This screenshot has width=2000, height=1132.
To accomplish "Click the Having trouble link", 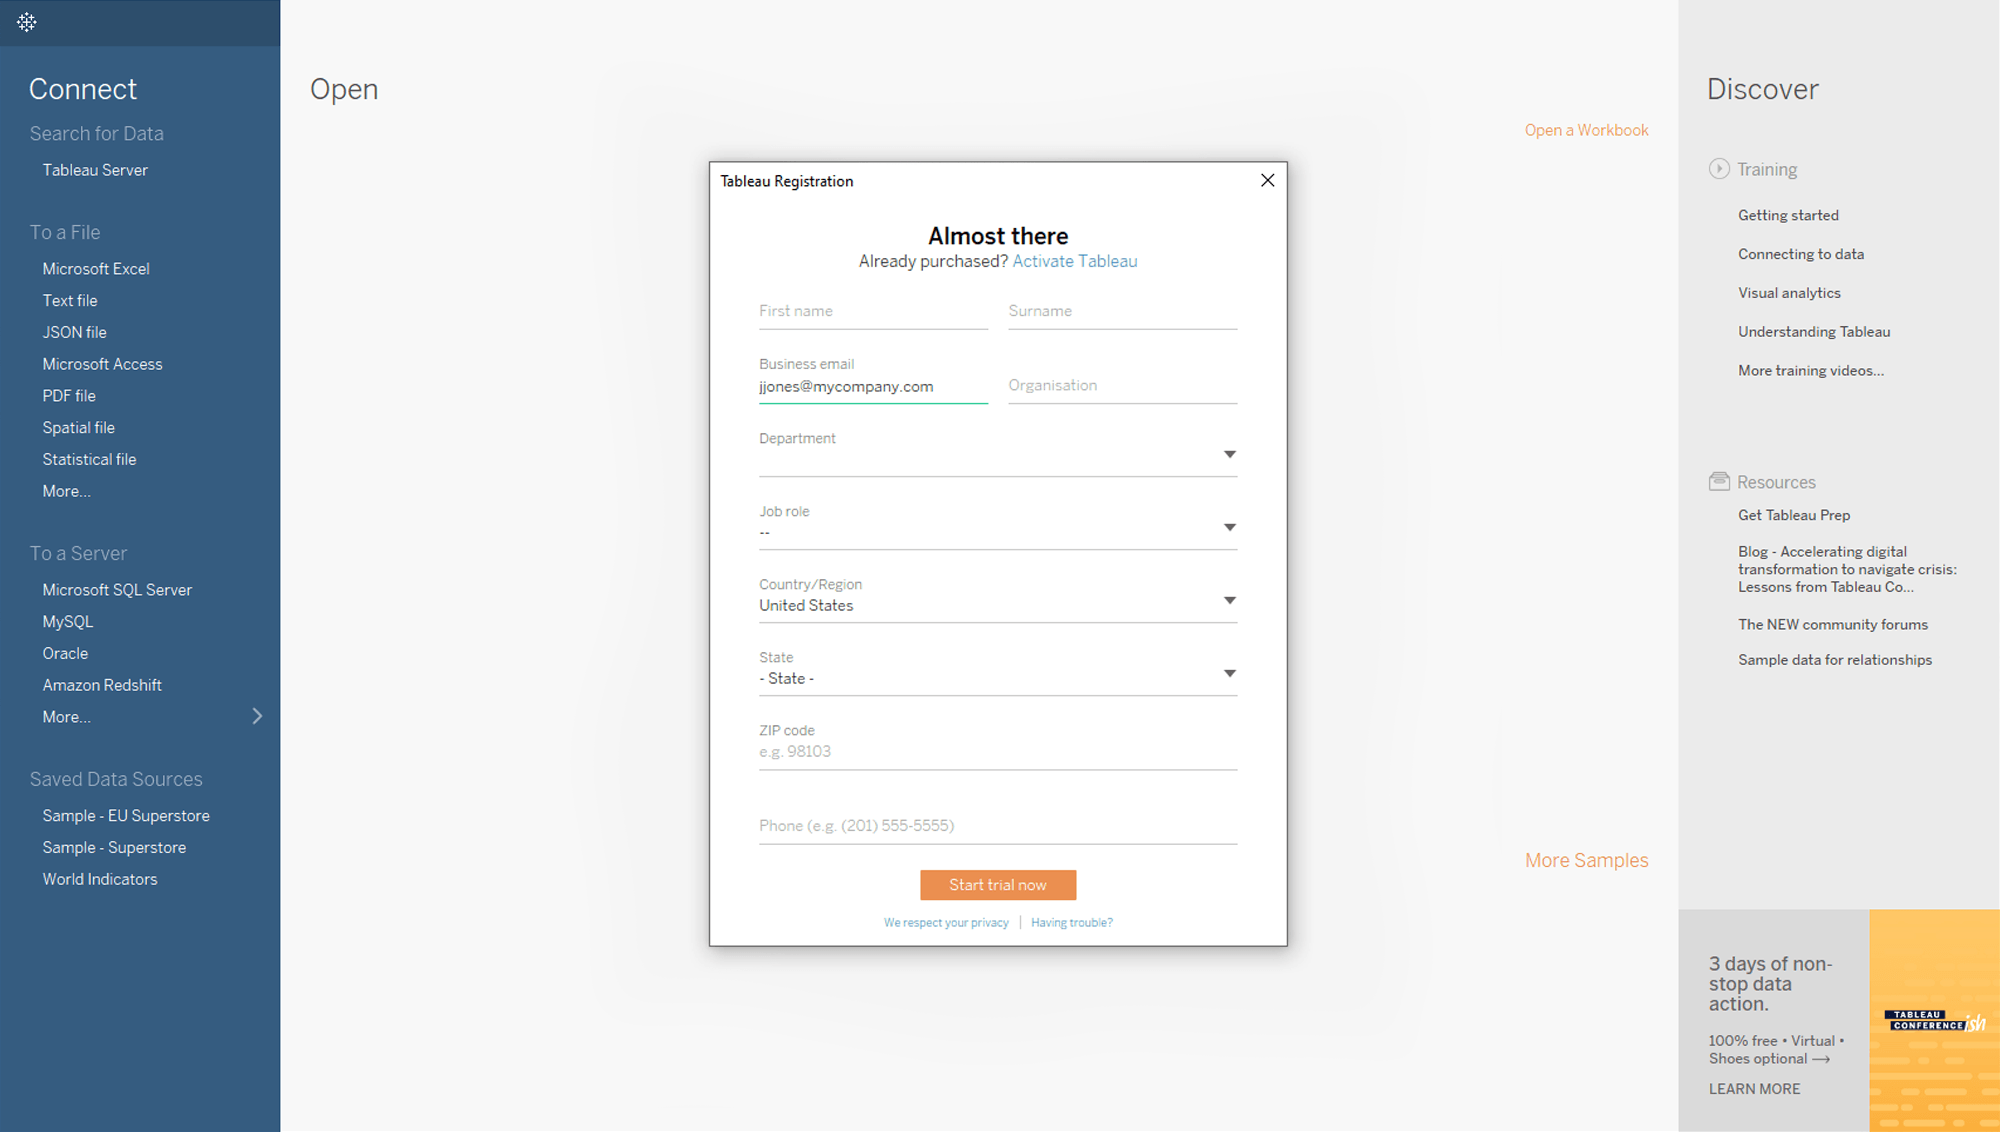I will click(1071, 922).
